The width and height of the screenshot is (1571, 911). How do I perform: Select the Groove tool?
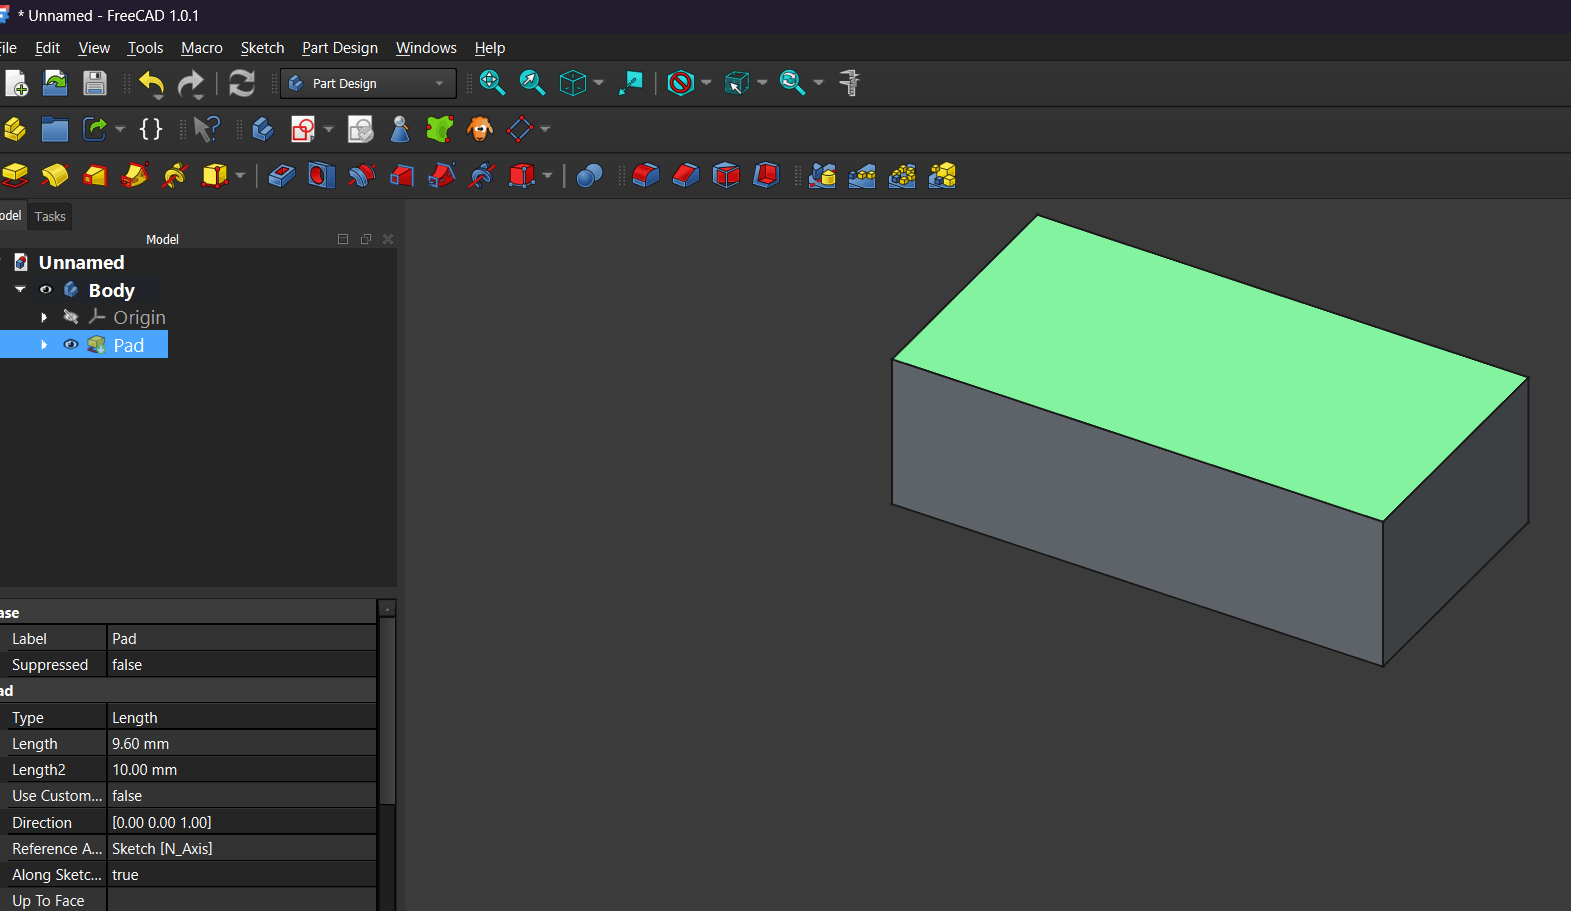coord(362,176)
